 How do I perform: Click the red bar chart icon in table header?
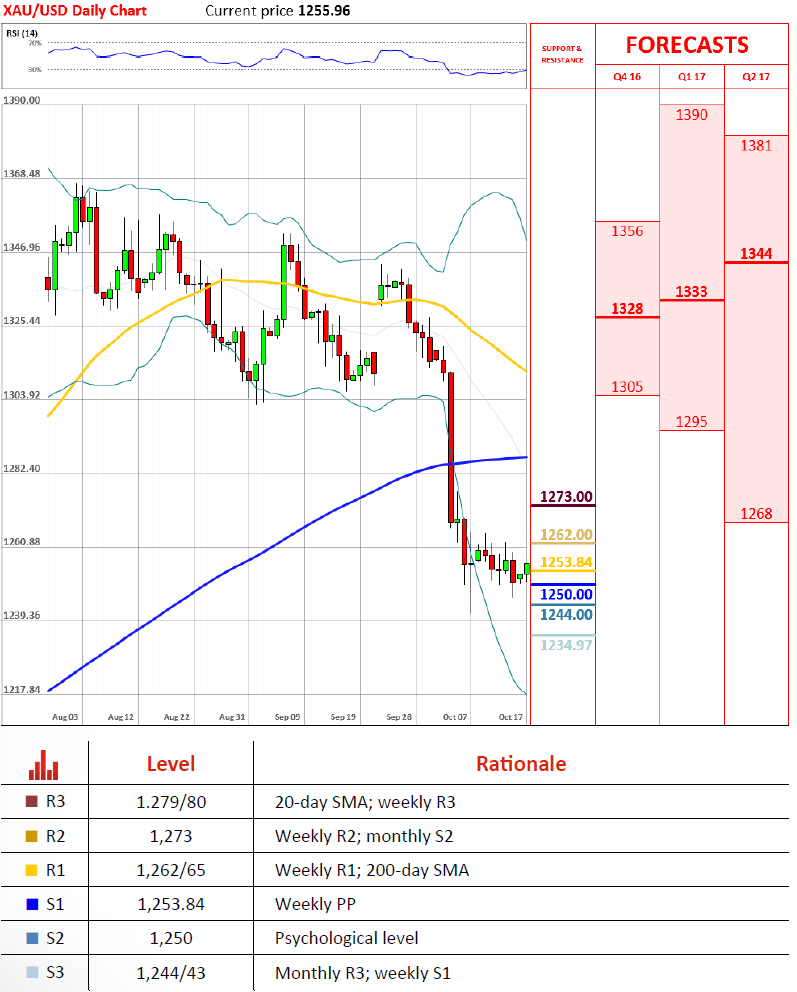[x=44, y=764]
